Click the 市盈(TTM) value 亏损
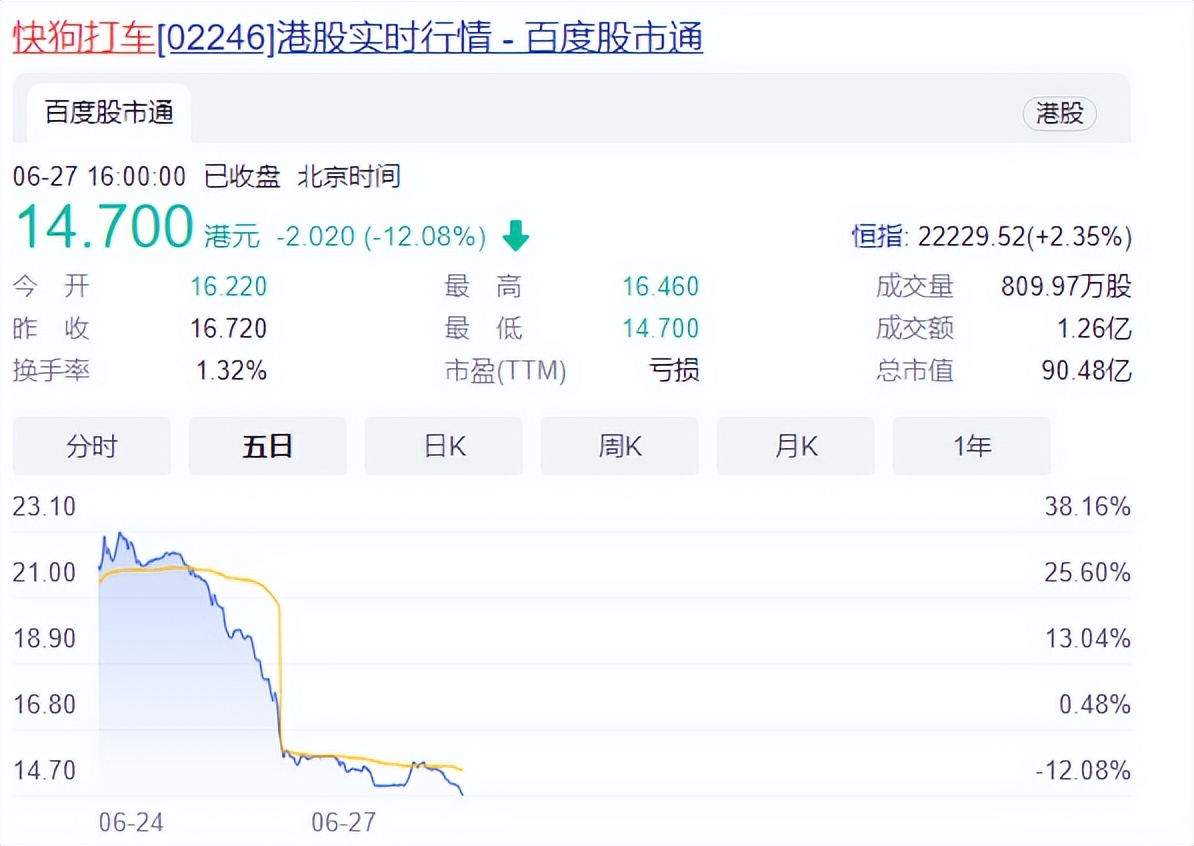The height and width of the screenshot is (846, 1194). pyautogui.click(x=674, y=371)
